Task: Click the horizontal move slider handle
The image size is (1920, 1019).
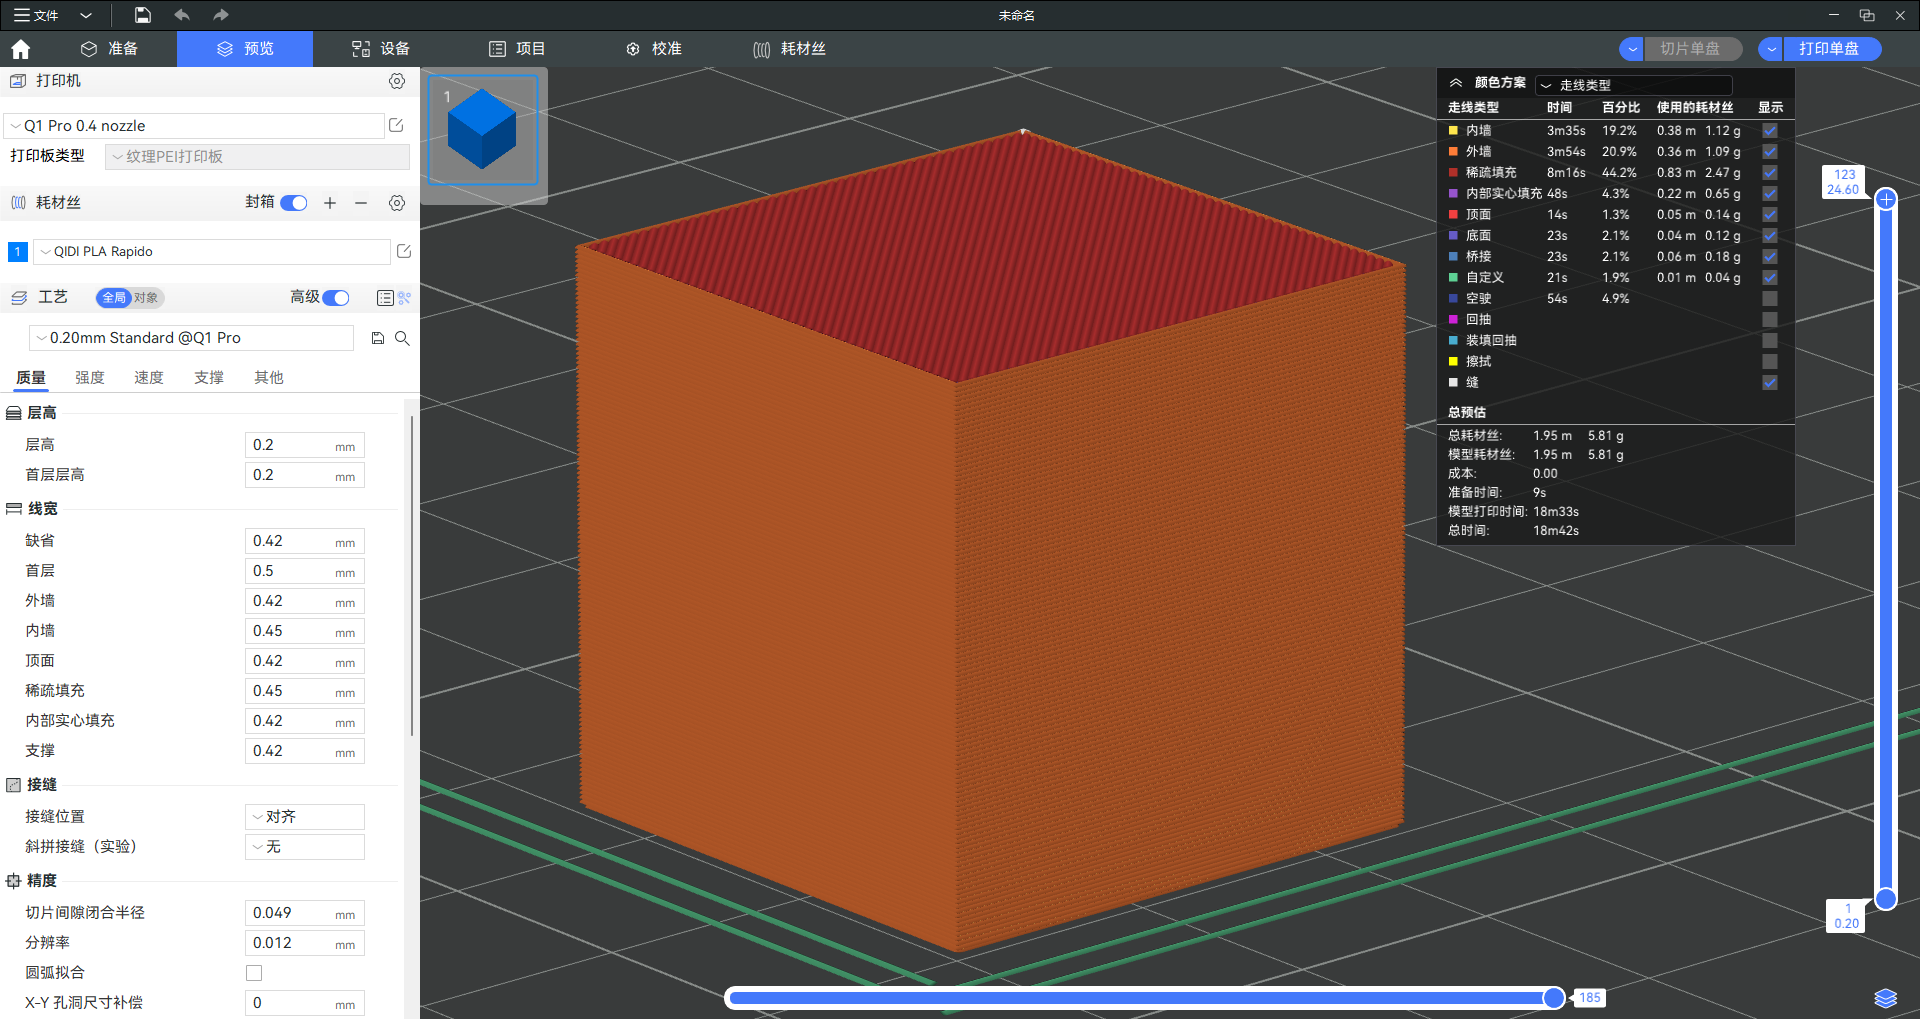Action: pos(1554,997)
